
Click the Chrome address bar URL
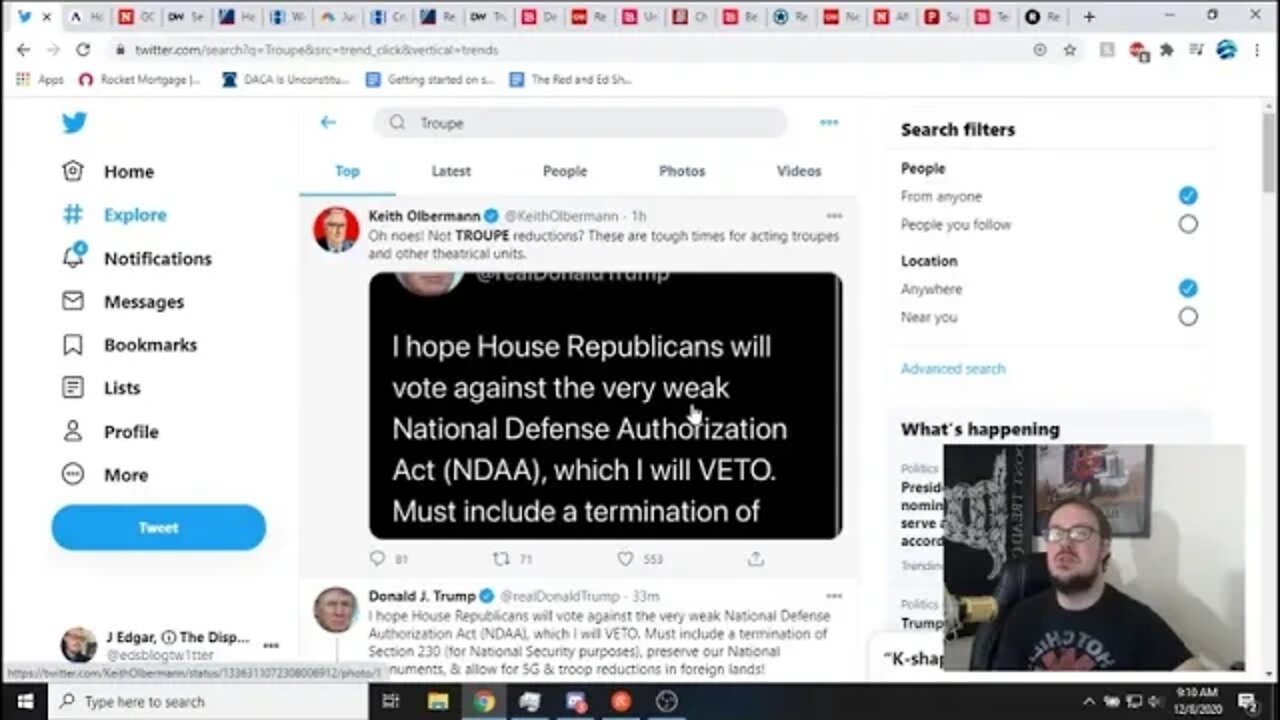coord(317,50)
